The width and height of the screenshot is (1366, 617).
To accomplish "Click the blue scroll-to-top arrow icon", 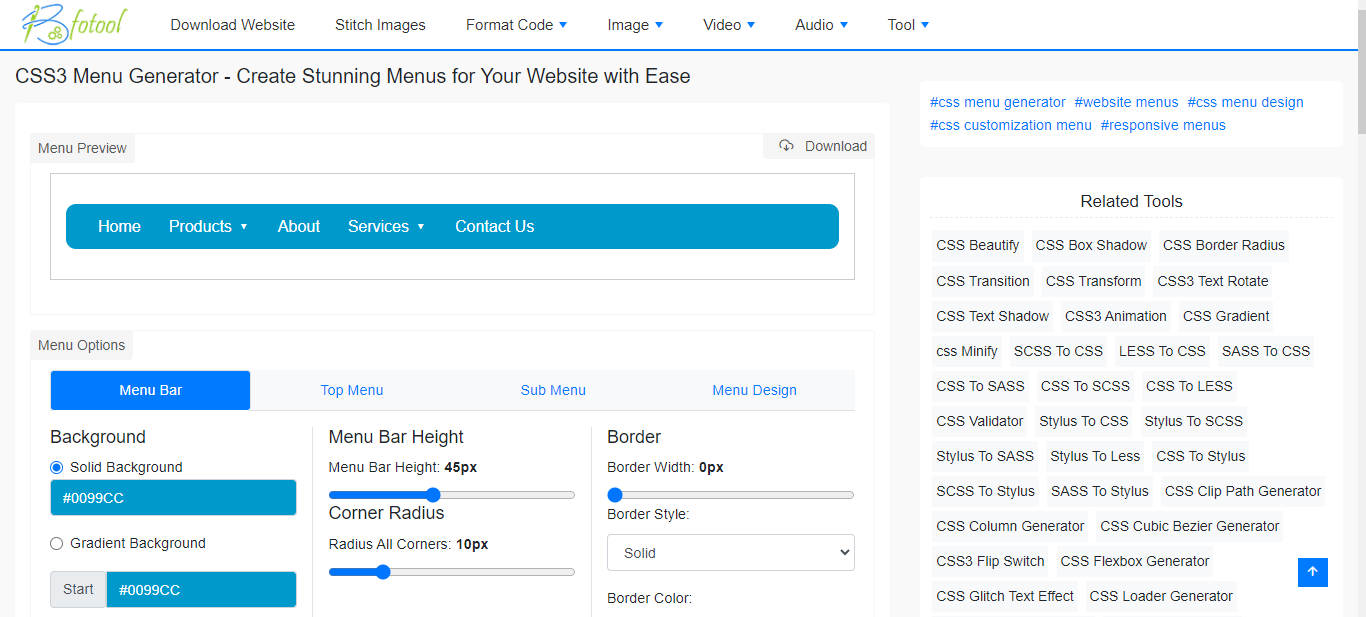I will click(1312, 572).
